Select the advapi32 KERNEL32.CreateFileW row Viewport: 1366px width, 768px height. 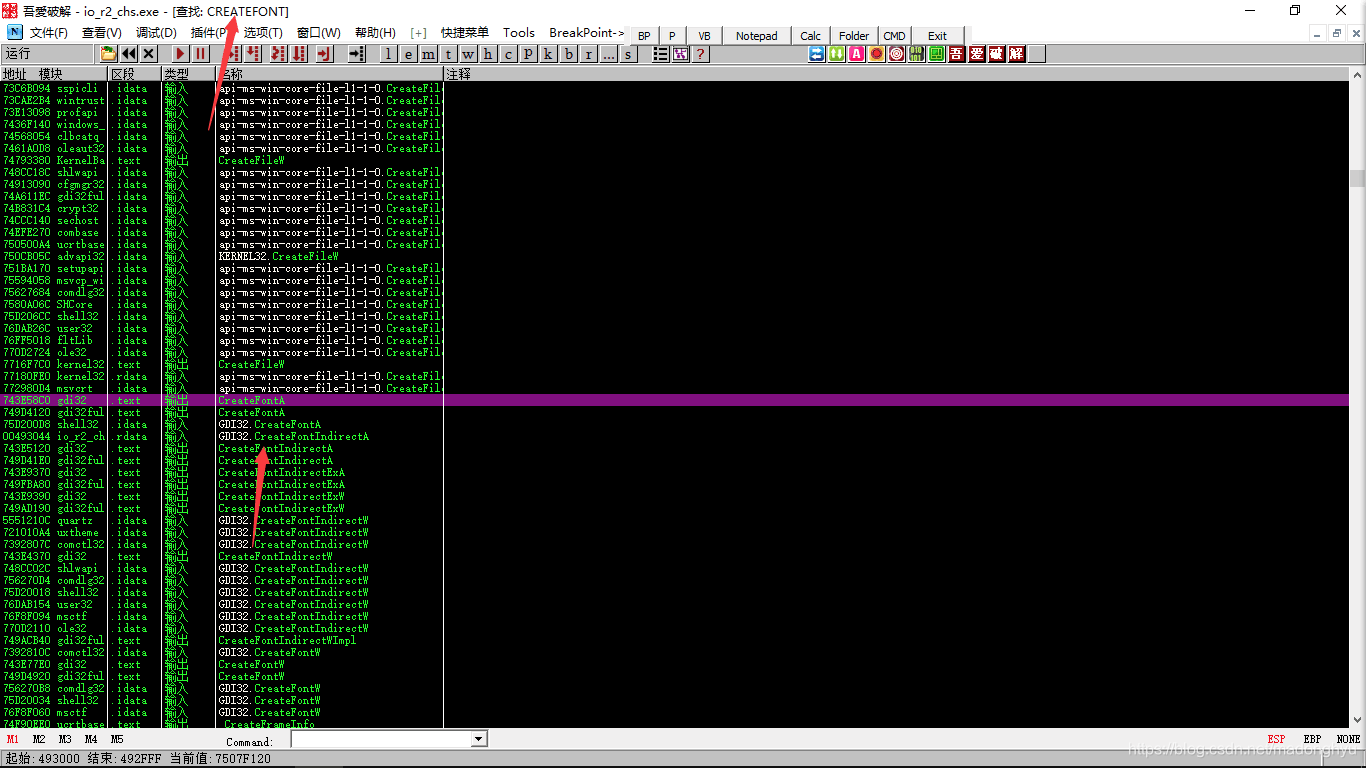[x=675, y=256]
